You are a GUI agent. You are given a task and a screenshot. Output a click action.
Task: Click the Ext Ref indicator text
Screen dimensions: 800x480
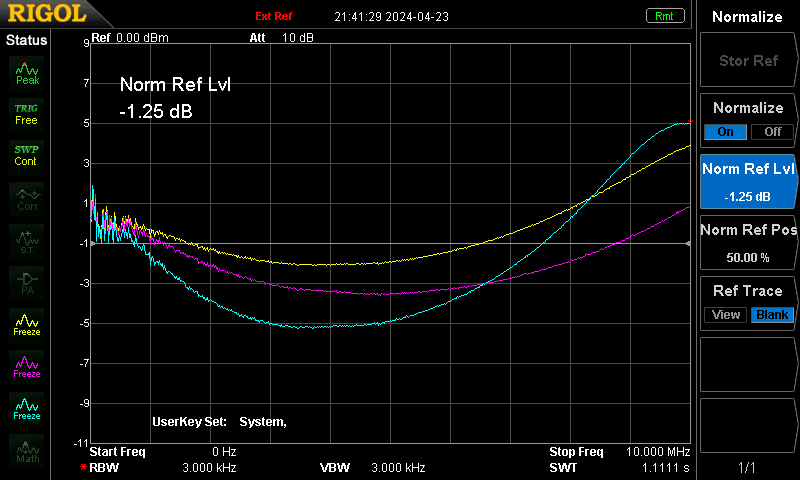tap(274, 16)
